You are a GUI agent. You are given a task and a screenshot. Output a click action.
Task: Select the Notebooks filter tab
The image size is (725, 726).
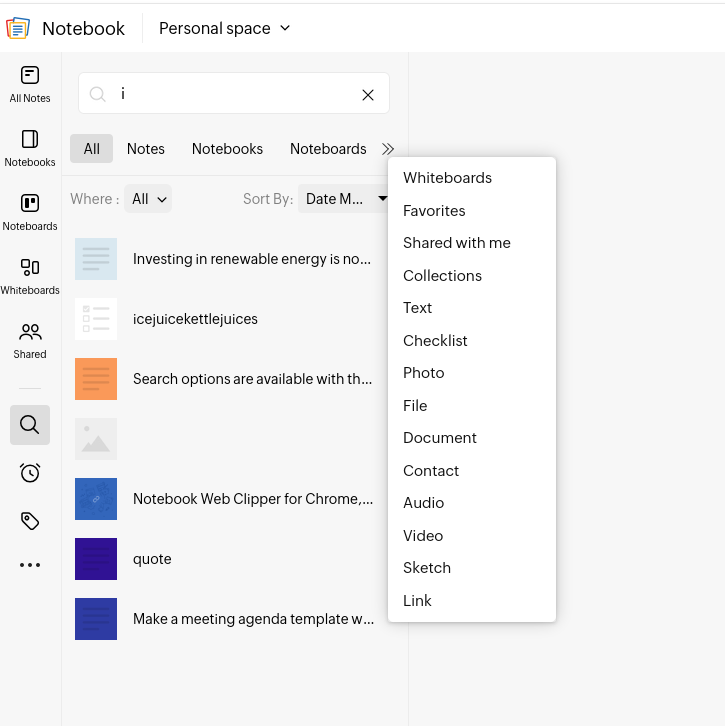click(x=227, y=149)
